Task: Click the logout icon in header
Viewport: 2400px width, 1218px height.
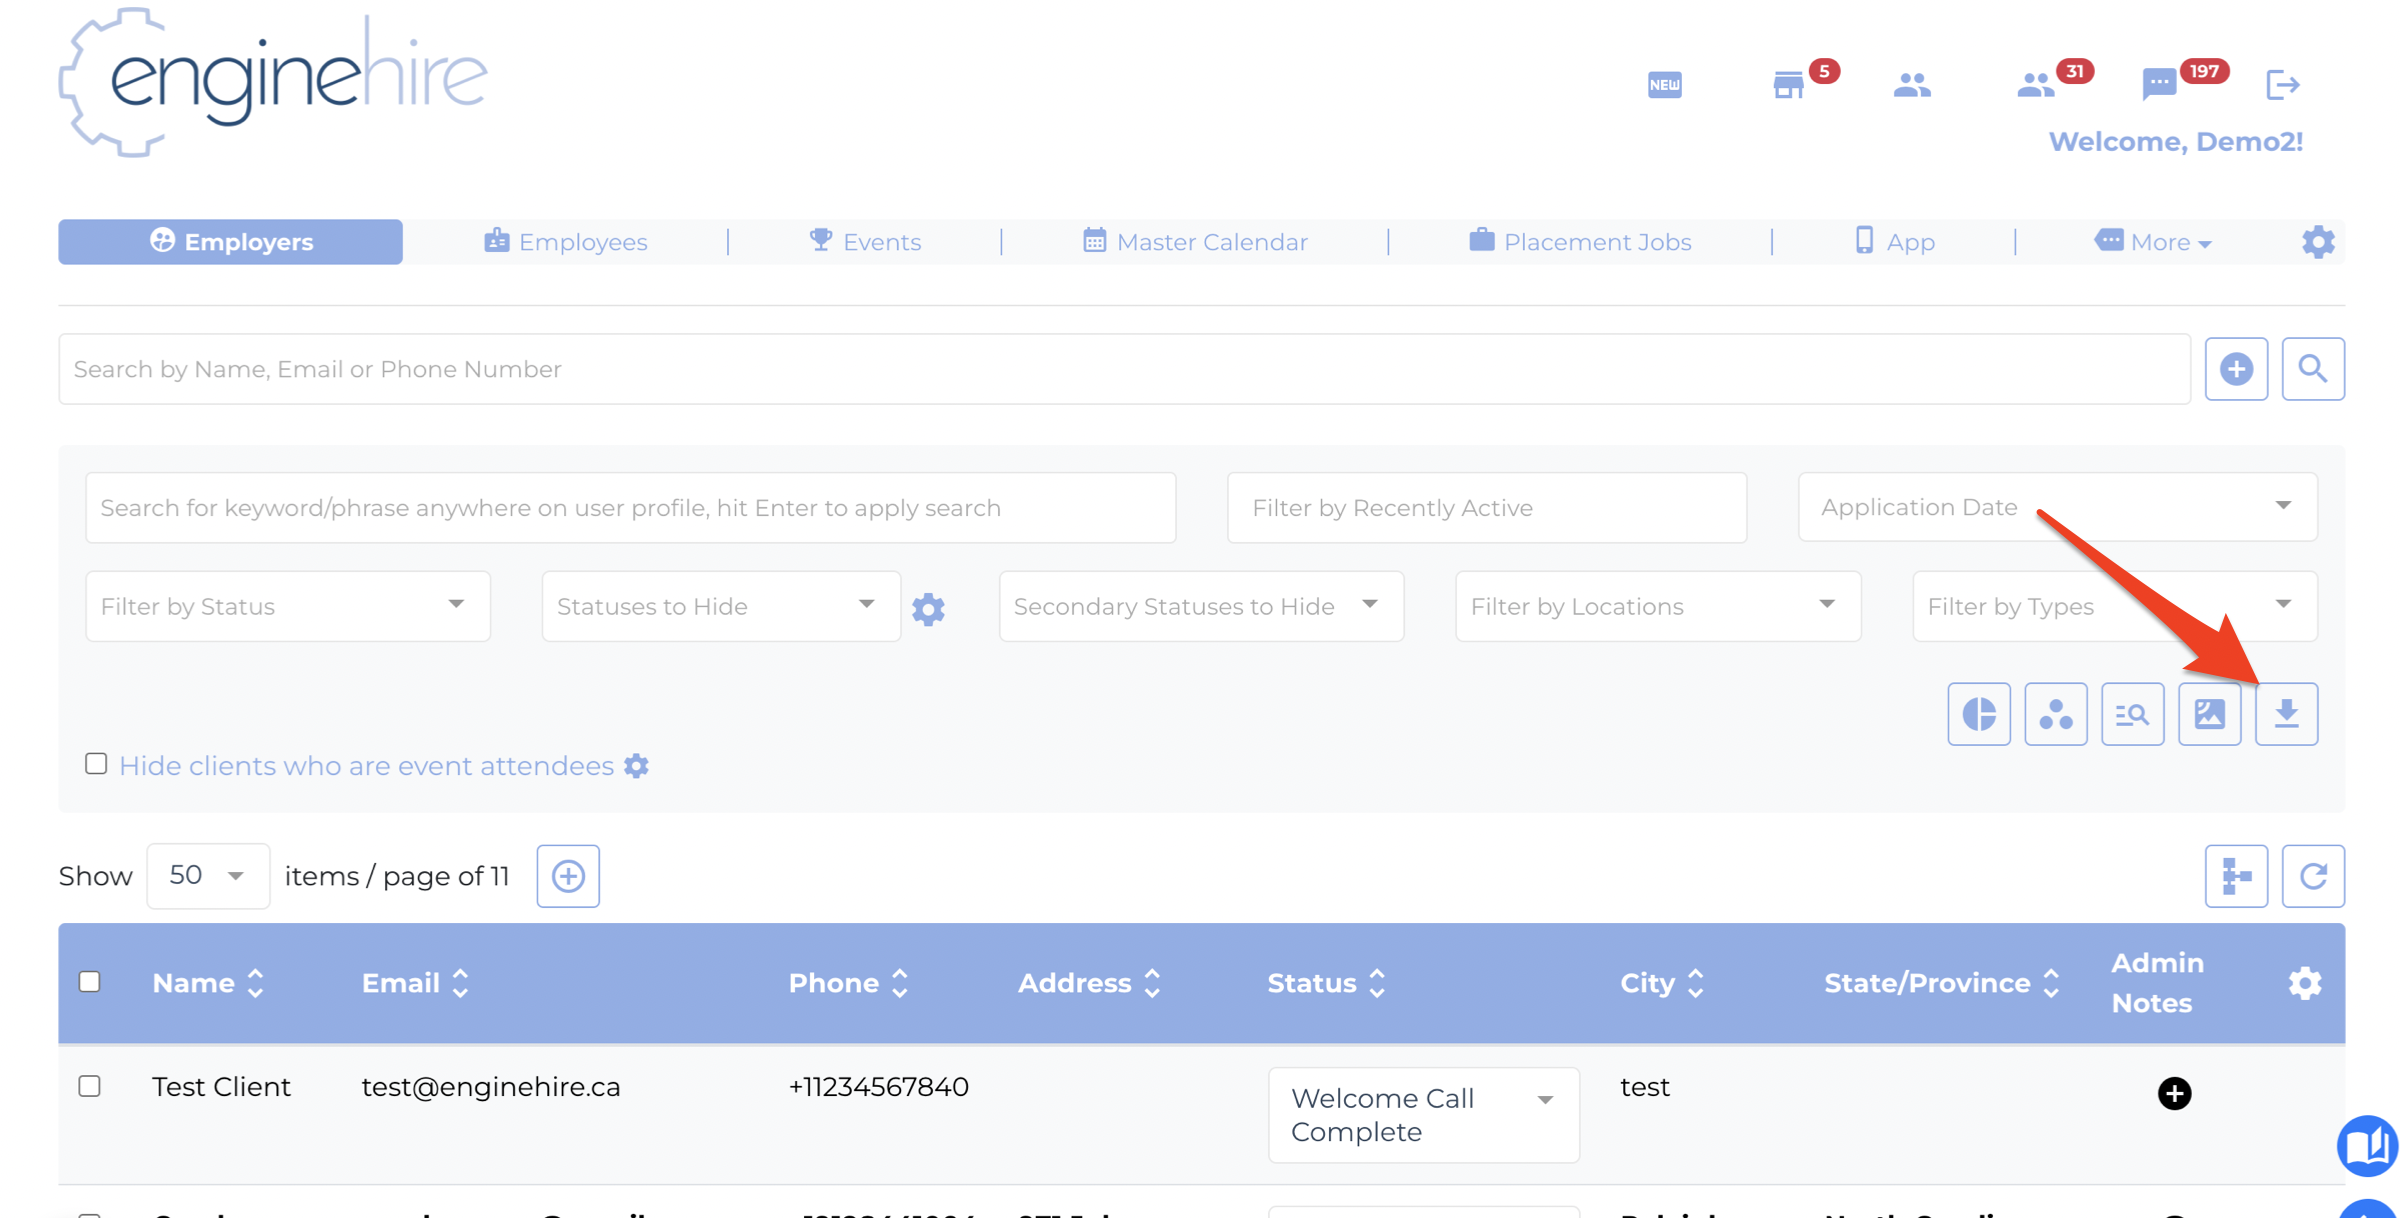Action: (x=2283, y=84)
